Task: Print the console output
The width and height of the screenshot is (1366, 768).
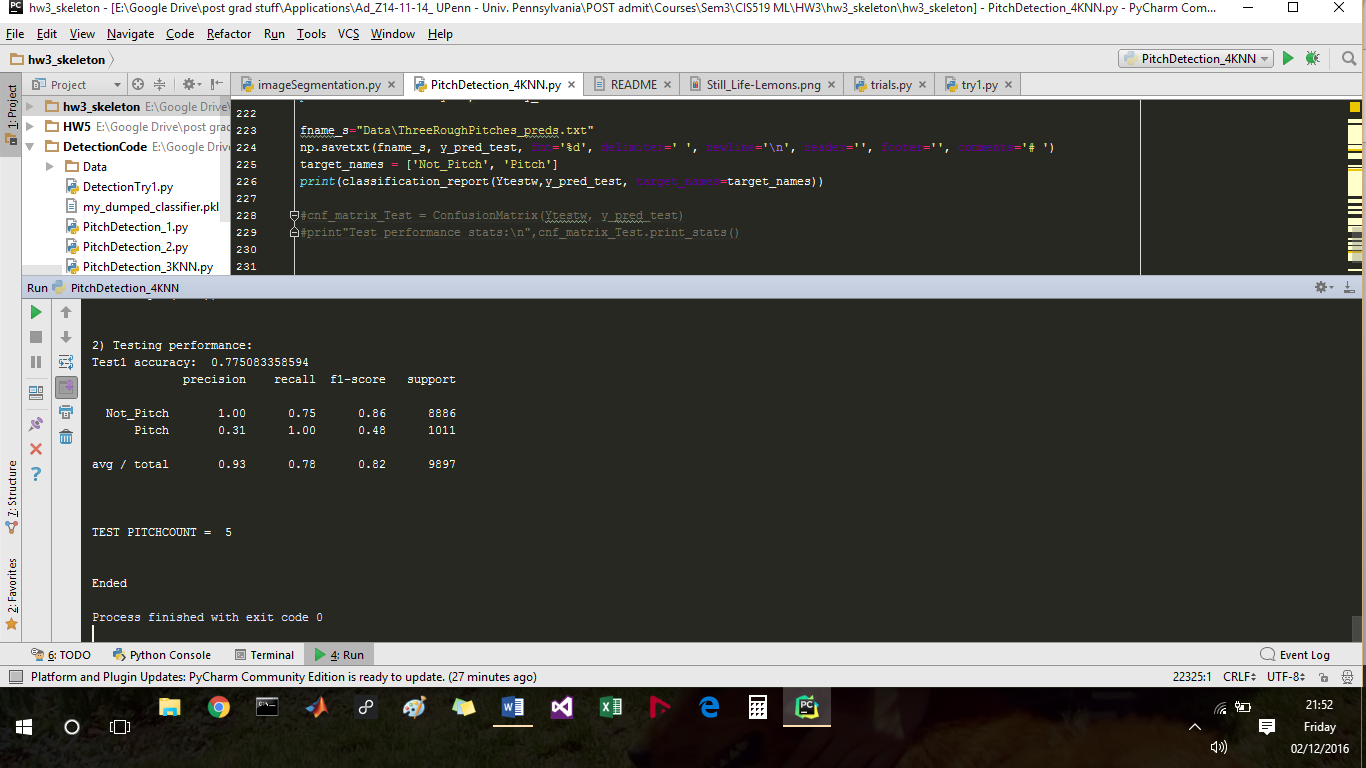Action: coord(66,412)
